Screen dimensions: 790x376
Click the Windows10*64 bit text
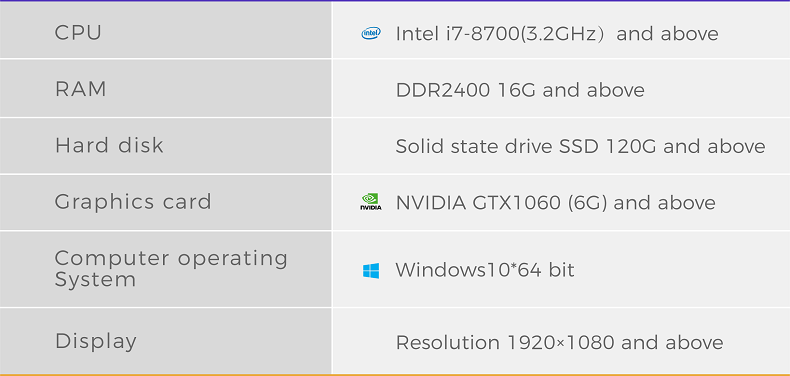pyautogui.click(x=485, y=270)
